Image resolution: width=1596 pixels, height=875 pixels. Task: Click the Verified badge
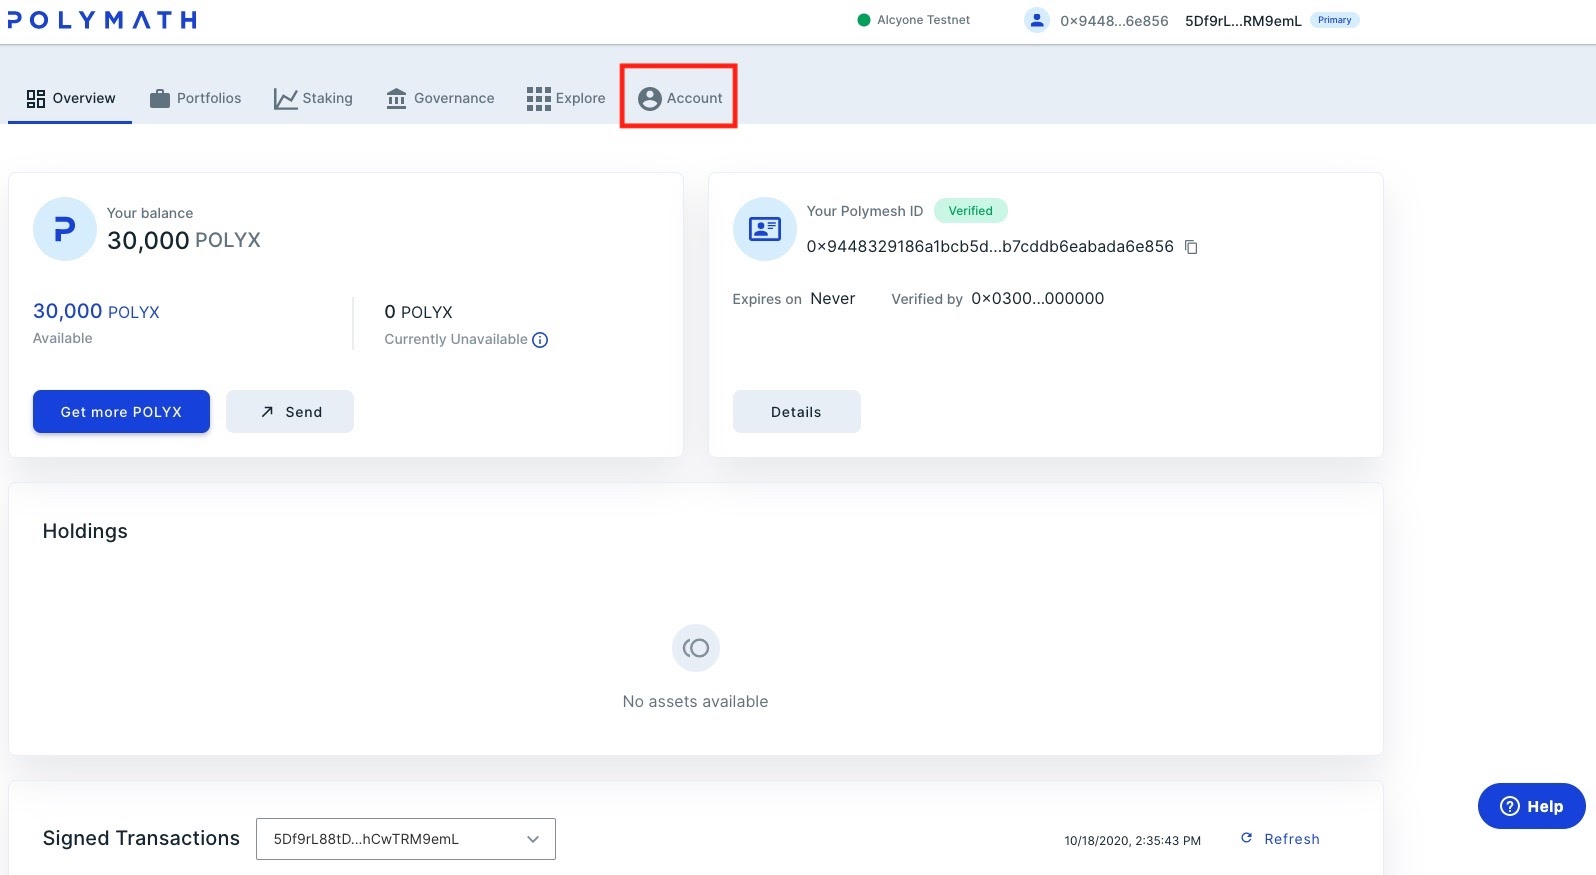point(970,211)
